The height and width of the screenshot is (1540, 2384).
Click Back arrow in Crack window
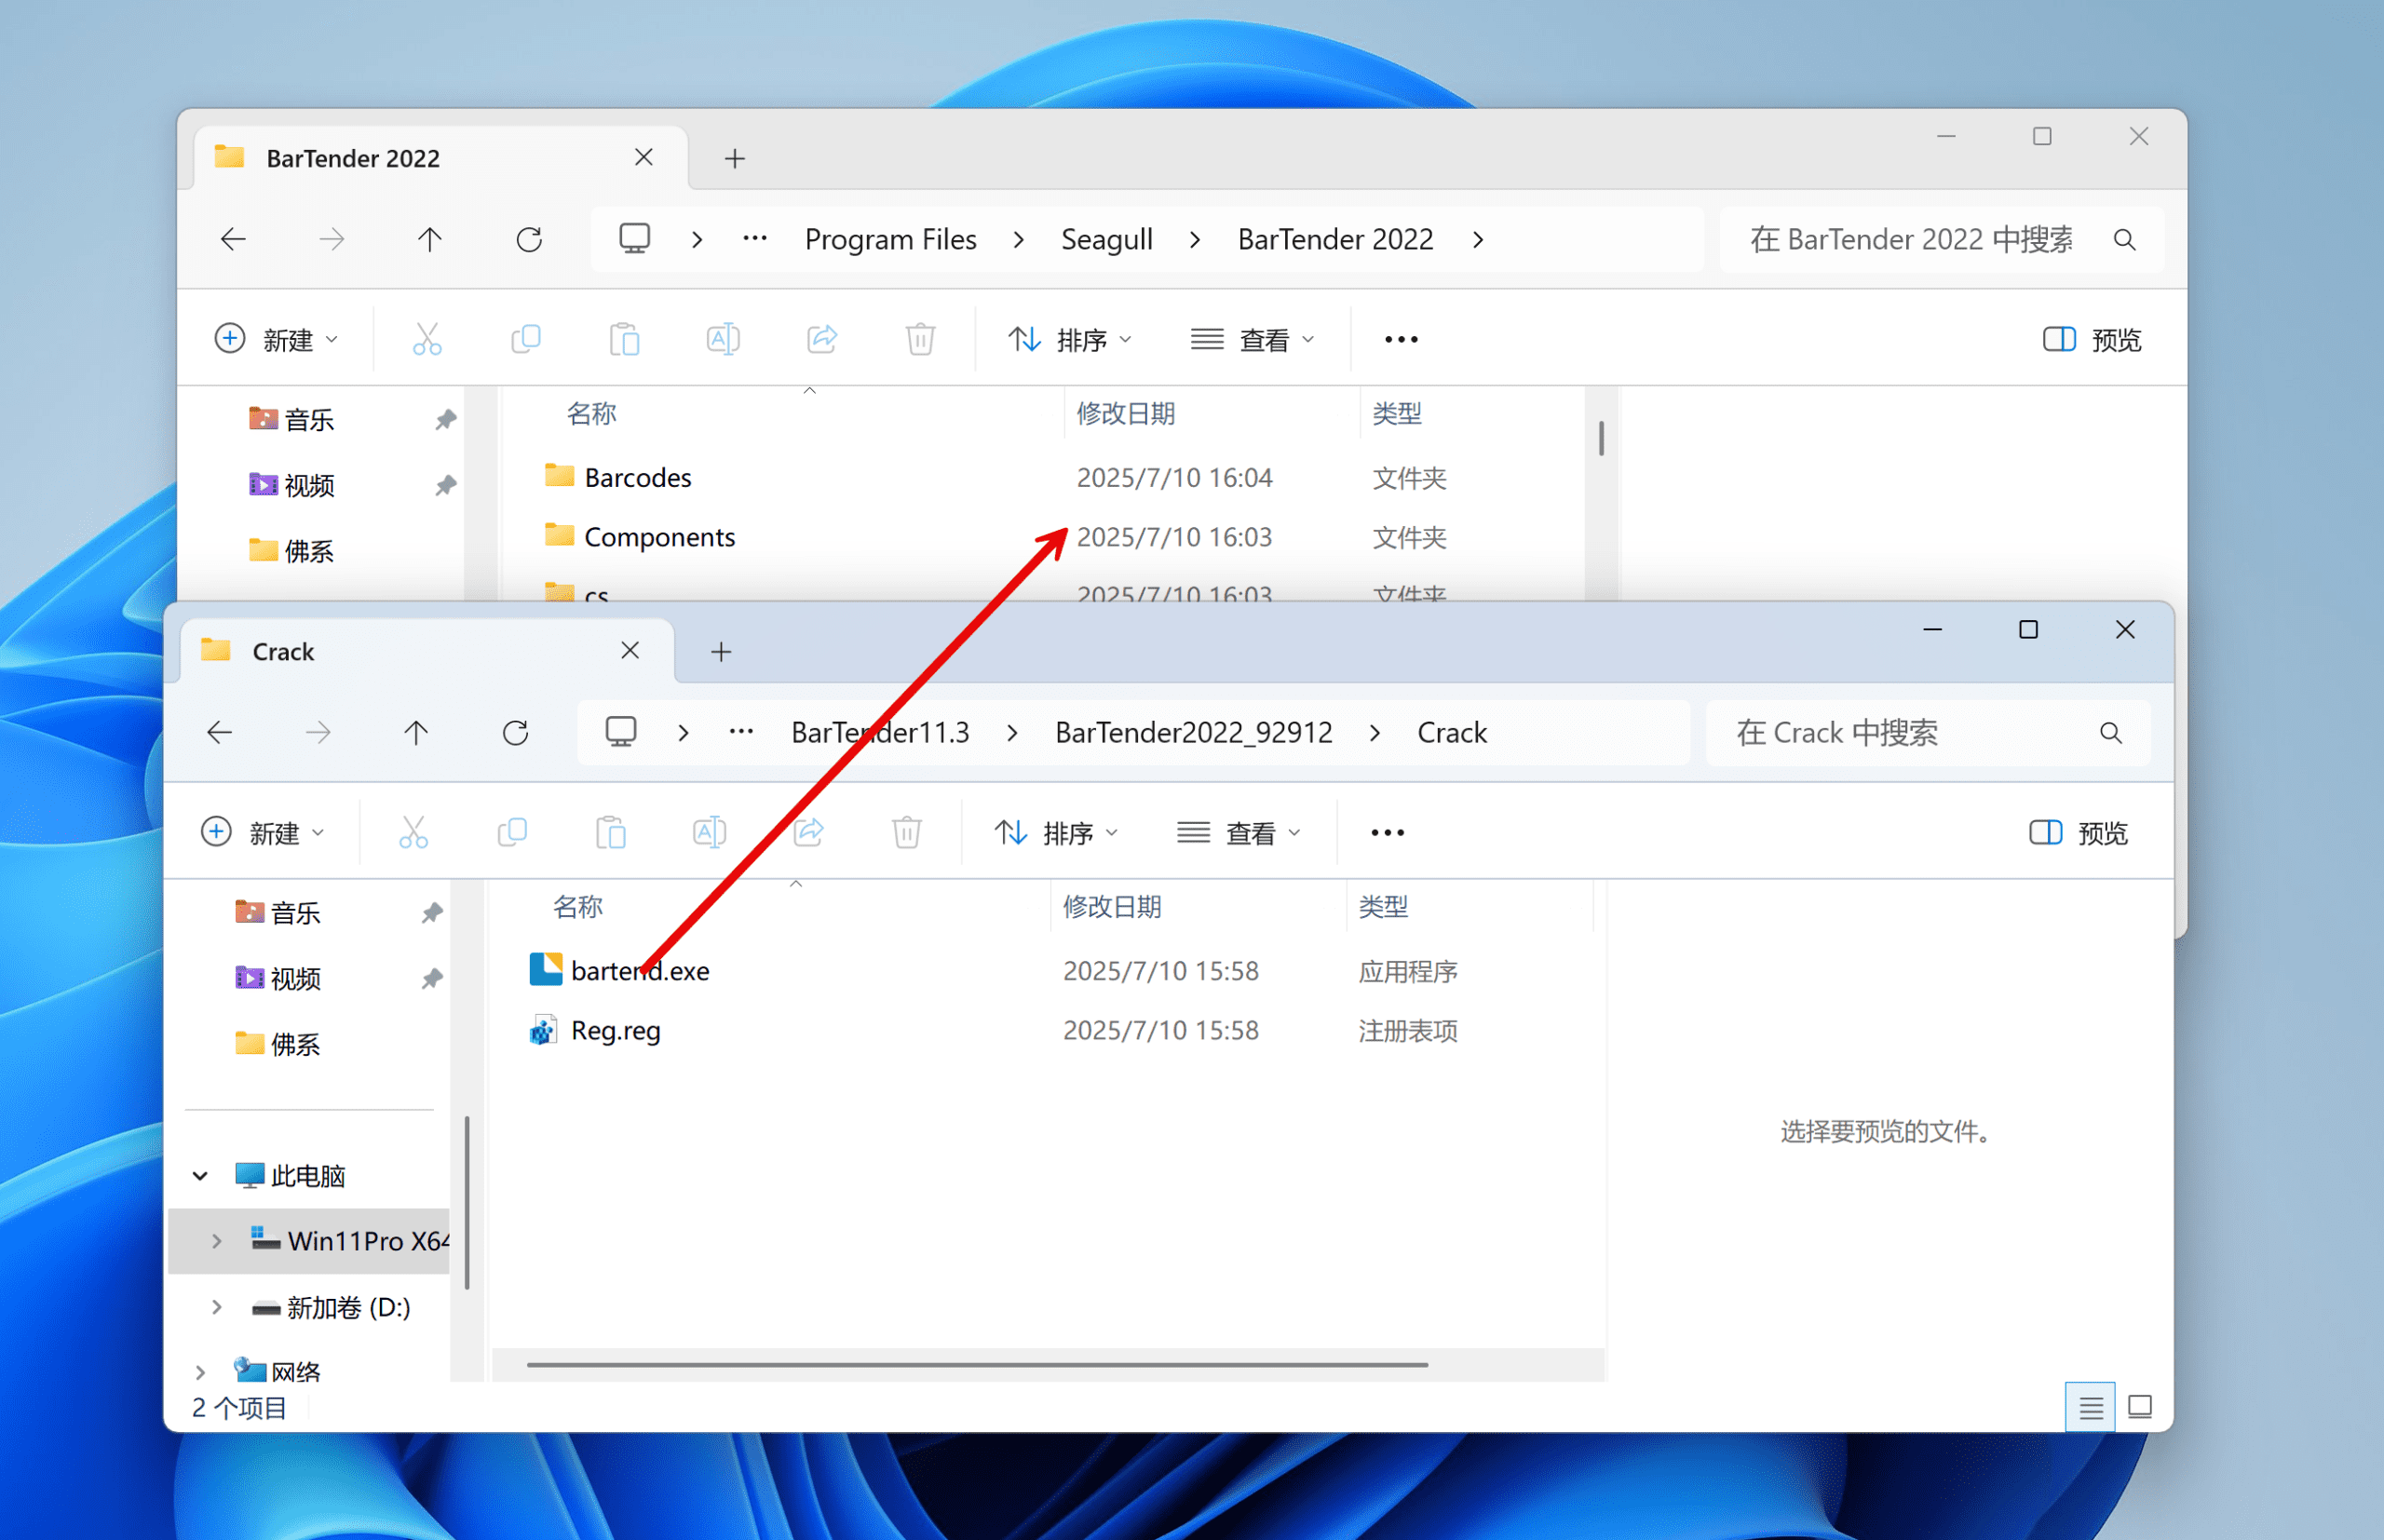220,733
